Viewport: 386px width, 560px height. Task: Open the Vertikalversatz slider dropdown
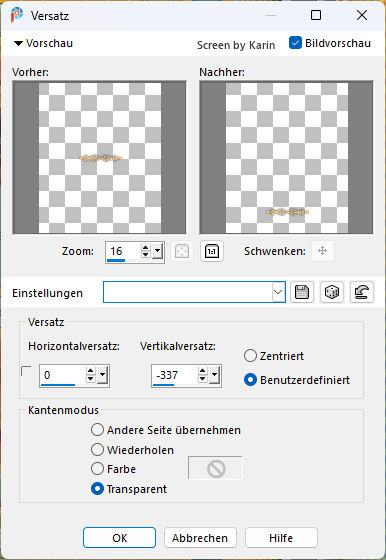(215, 376)
